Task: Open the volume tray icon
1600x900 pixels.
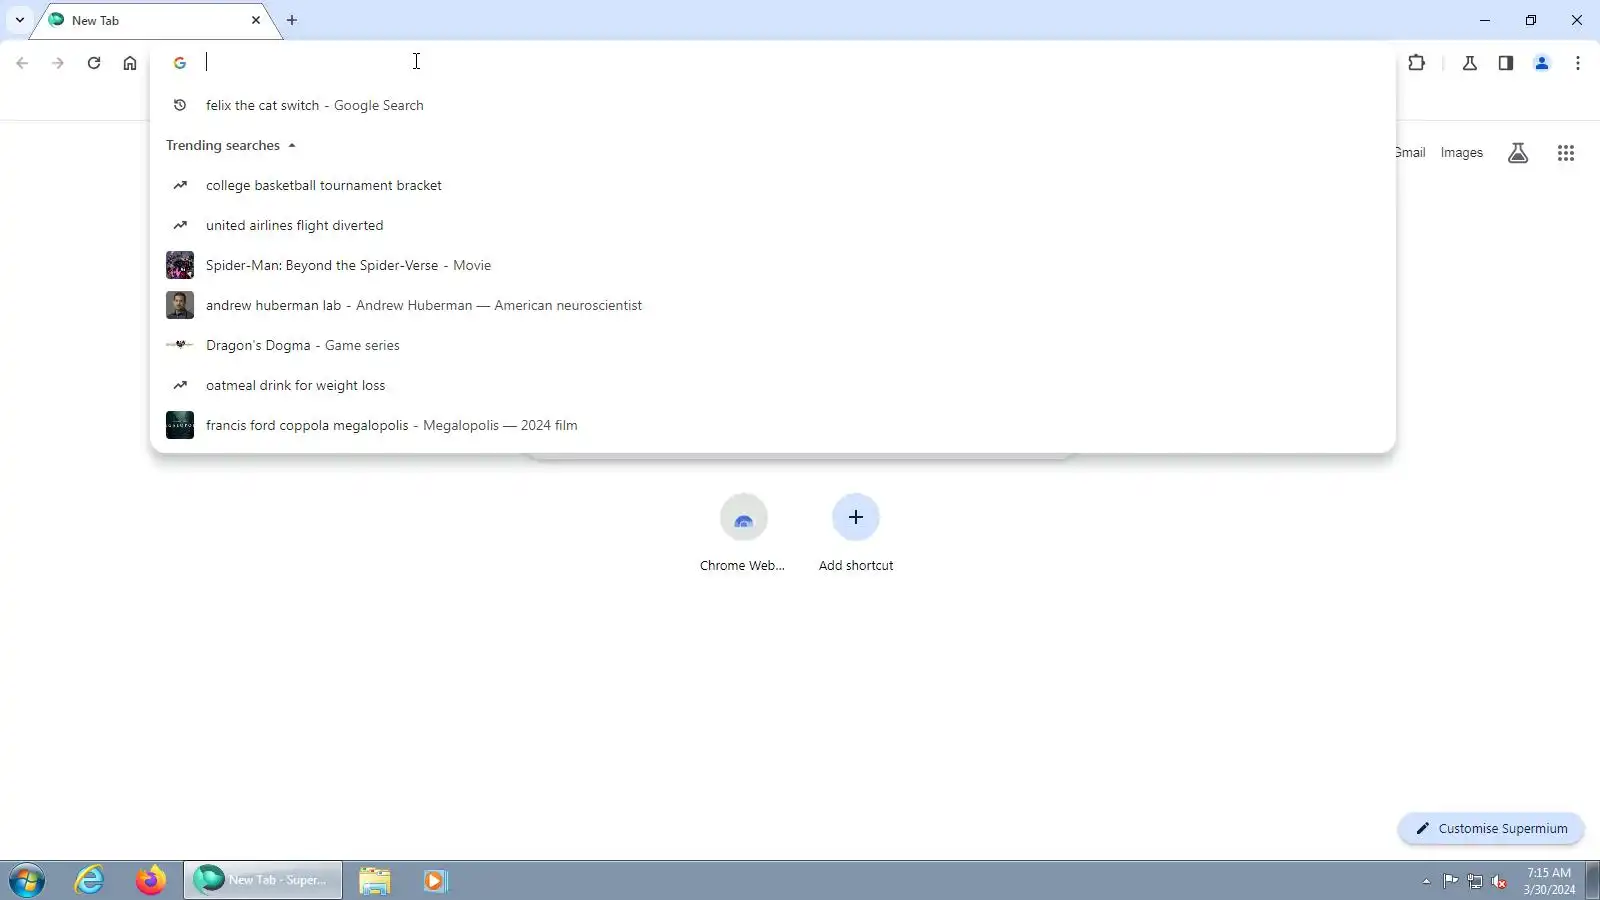Action: (1499, 881)
